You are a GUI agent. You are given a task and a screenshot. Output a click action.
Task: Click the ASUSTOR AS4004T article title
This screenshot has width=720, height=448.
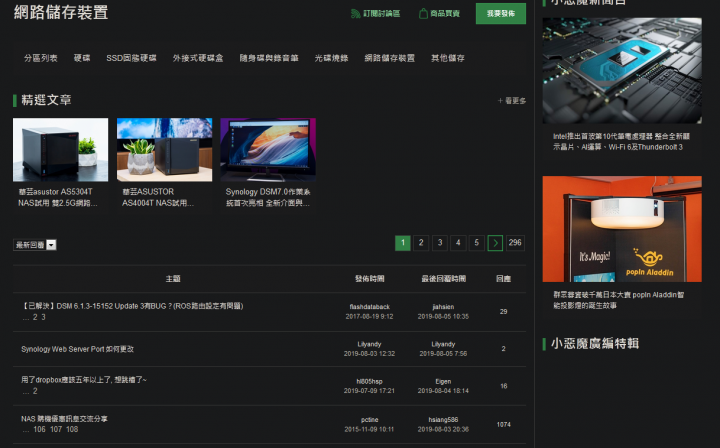coord(158,197)
